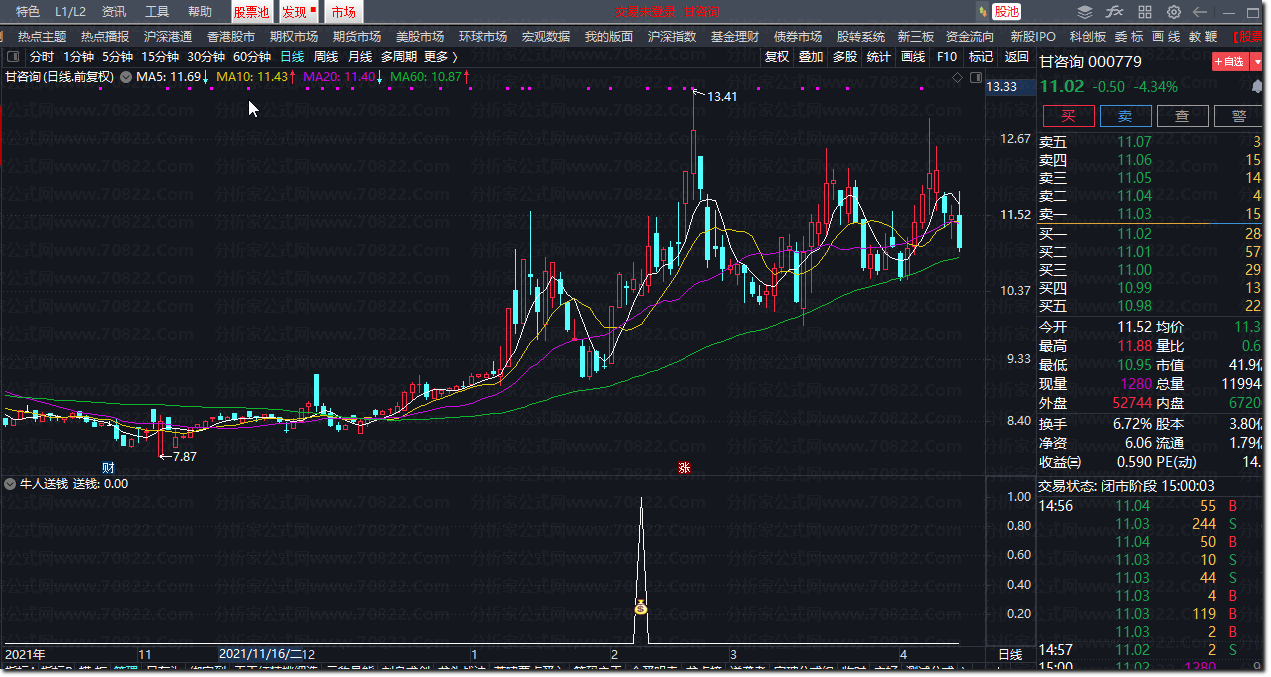1271x677 pixels.
Task: Open 新股IPO in navigation bar
Action: click(1033, 36)
